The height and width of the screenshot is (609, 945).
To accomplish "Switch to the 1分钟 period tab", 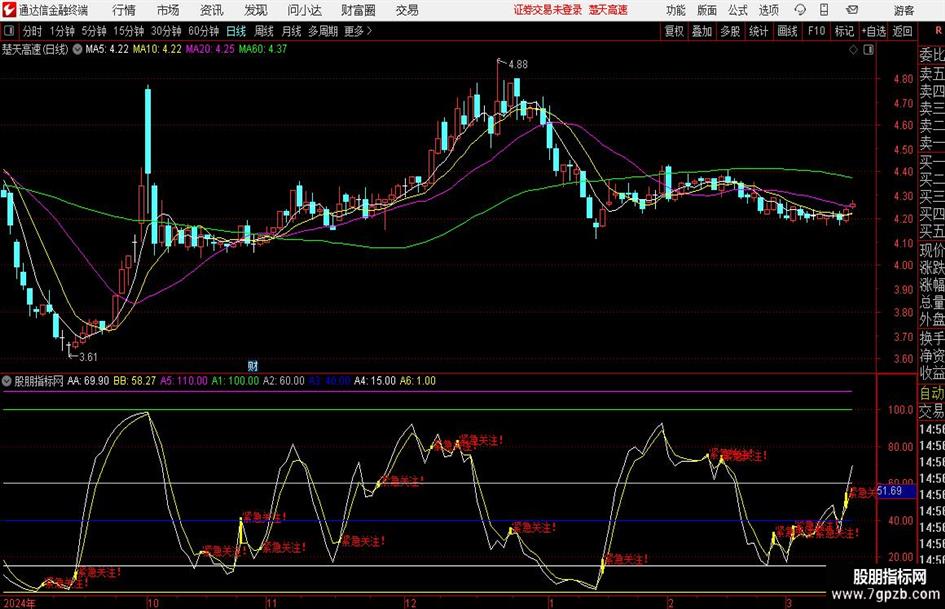I will (62, 31).
